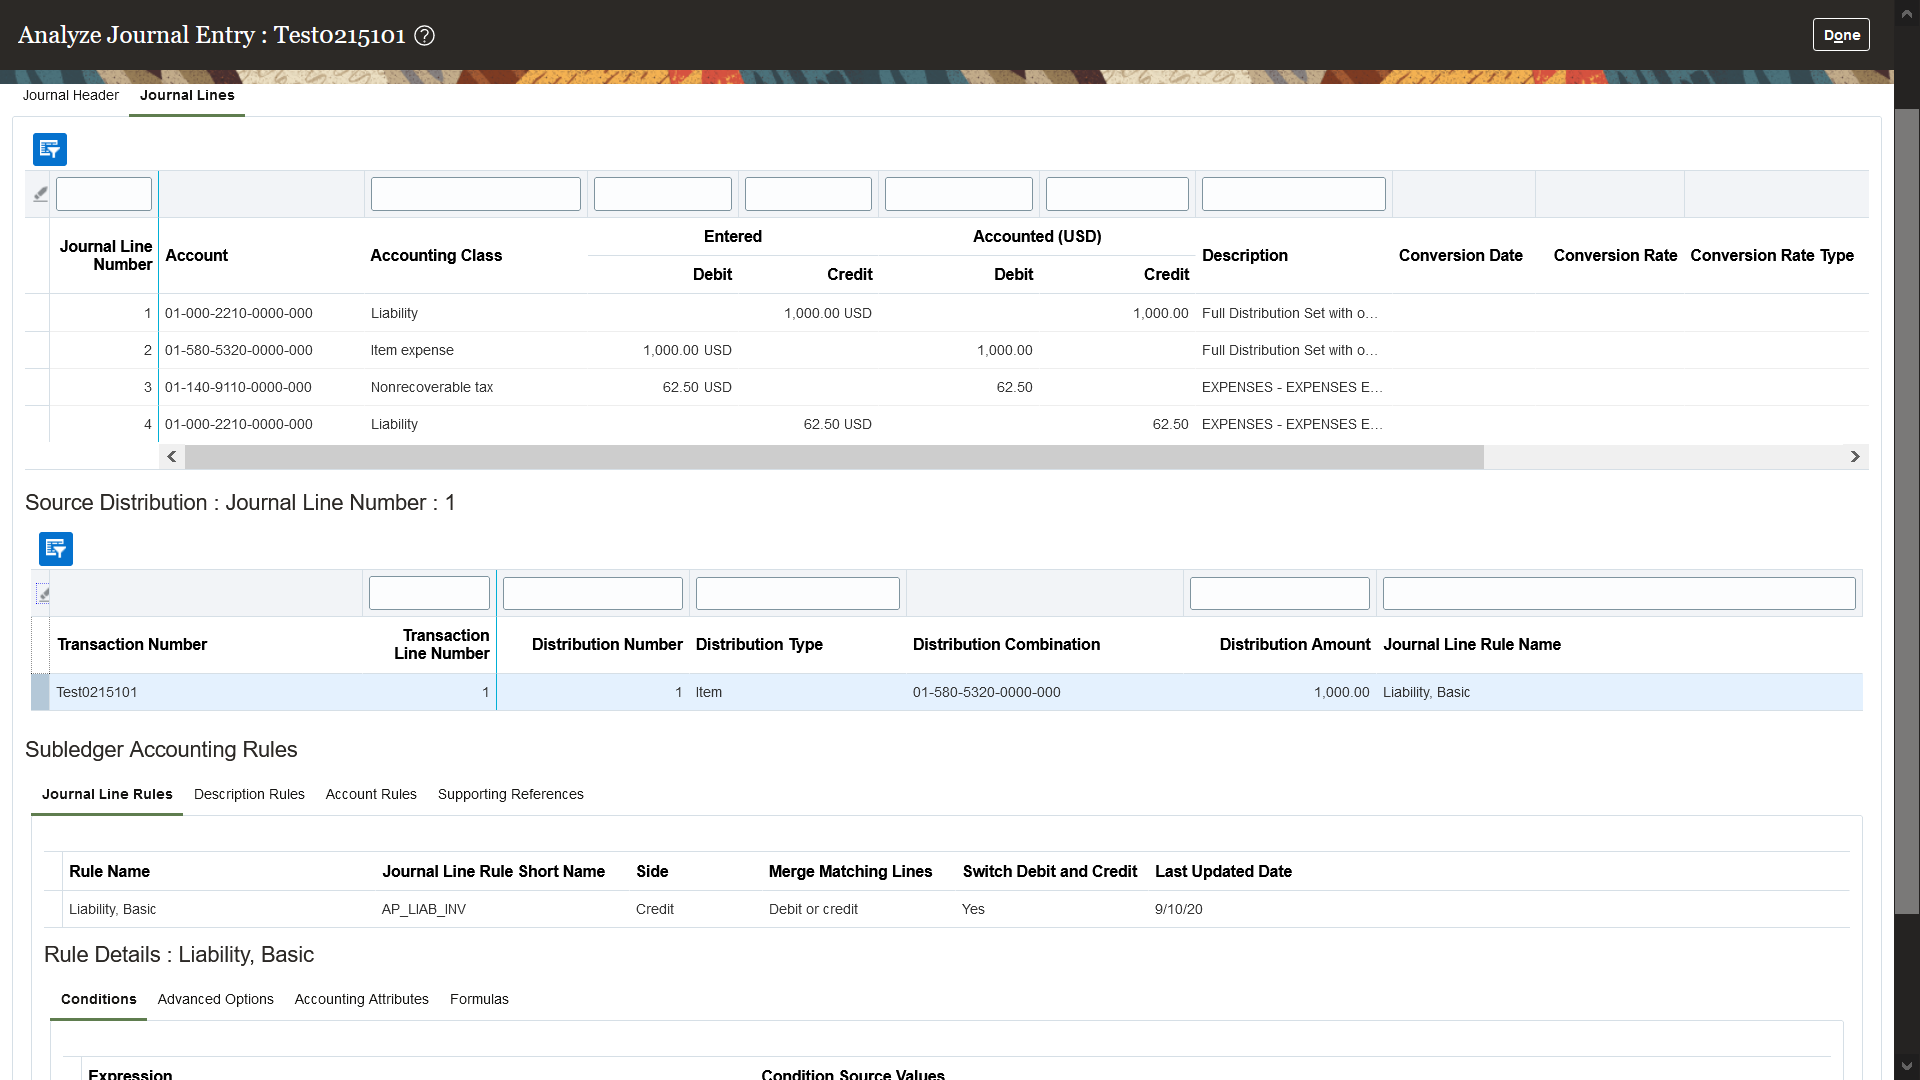Viewport: 1920px width, 1080px height.
Task: Open the Account Rules tab
Action: point(371,795)
